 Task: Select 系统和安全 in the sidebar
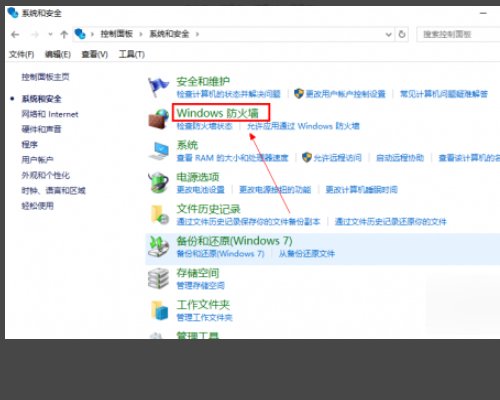41,99
